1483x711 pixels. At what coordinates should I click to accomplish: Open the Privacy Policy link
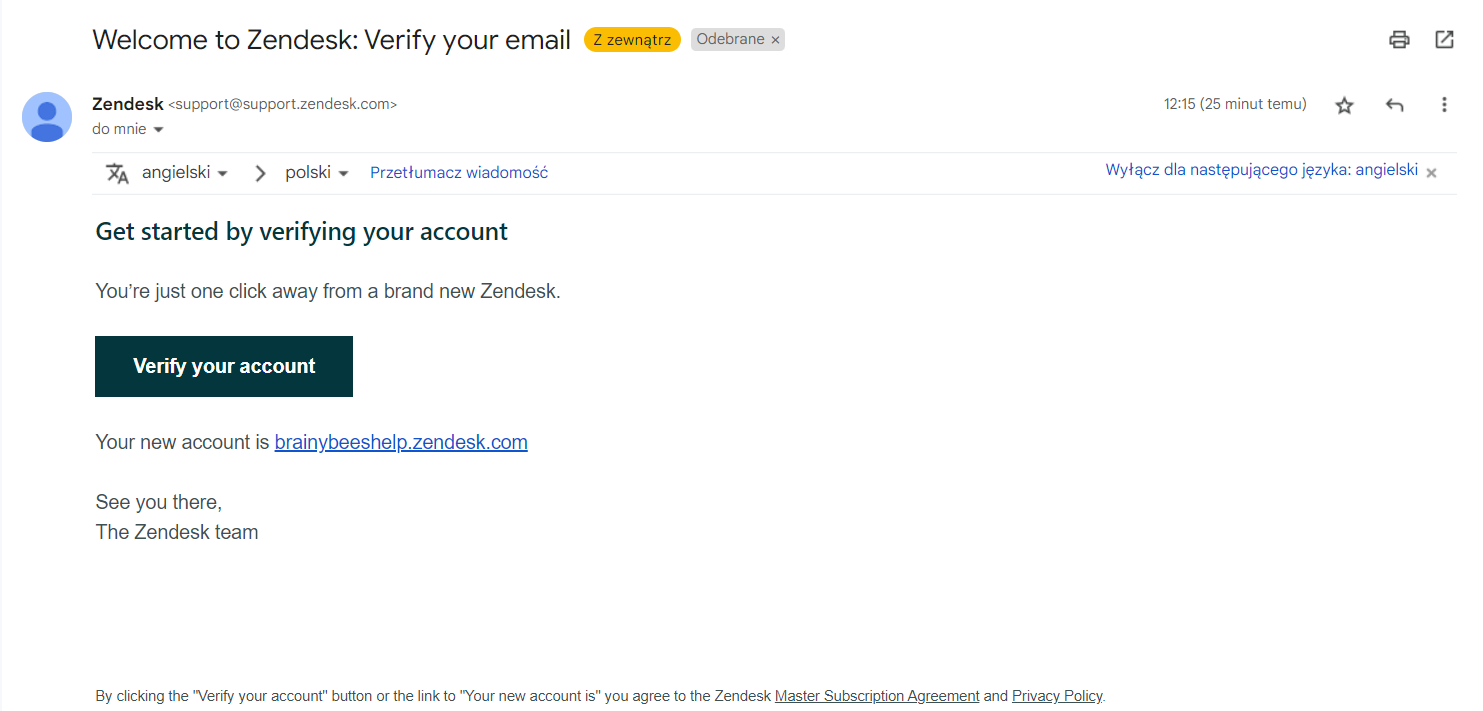1056,696
